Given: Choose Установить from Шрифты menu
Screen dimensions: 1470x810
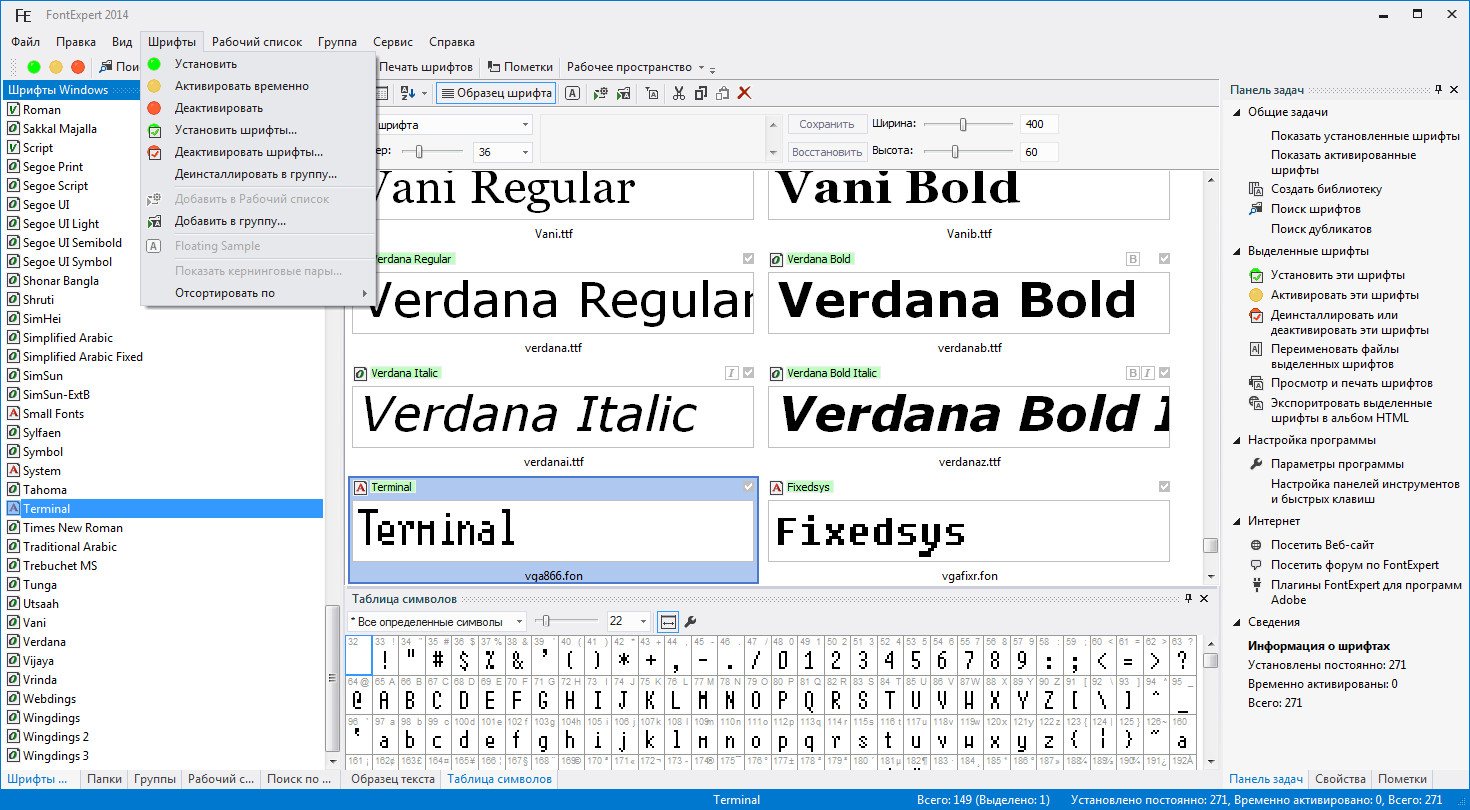Looking at the screenshot, I should pos(258,64).
